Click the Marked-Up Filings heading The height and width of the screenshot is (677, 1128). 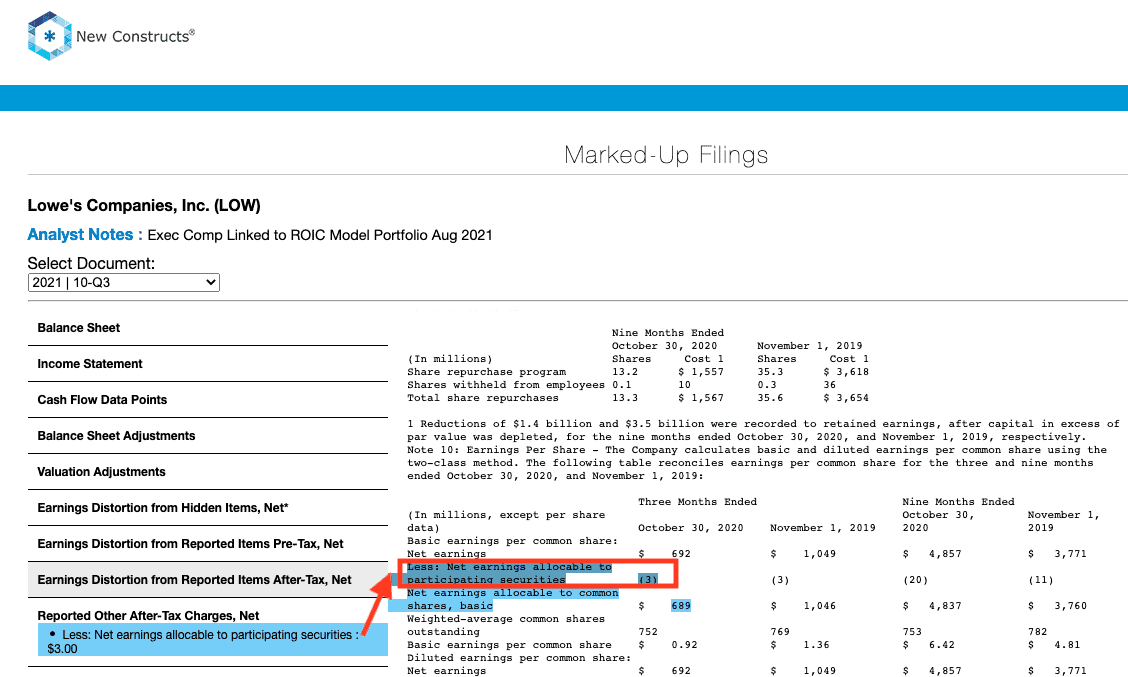click(666, 155)
